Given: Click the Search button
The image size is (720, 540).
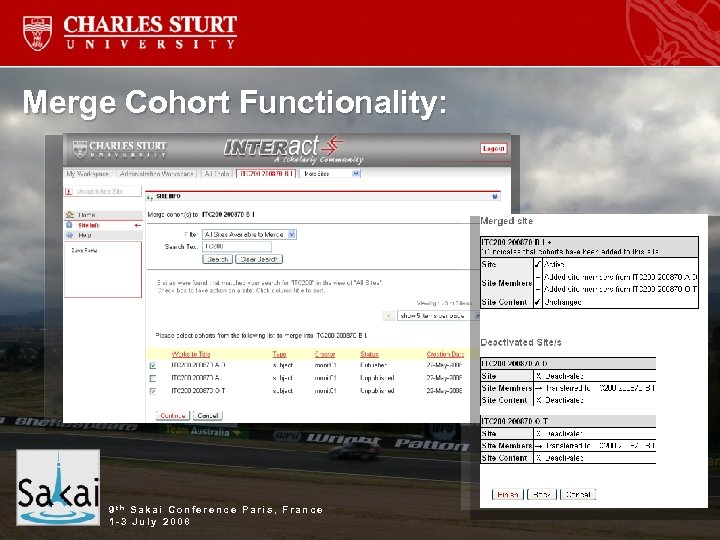Looking at the screenshot, I should pyautogui.click(x=217, y=259).
